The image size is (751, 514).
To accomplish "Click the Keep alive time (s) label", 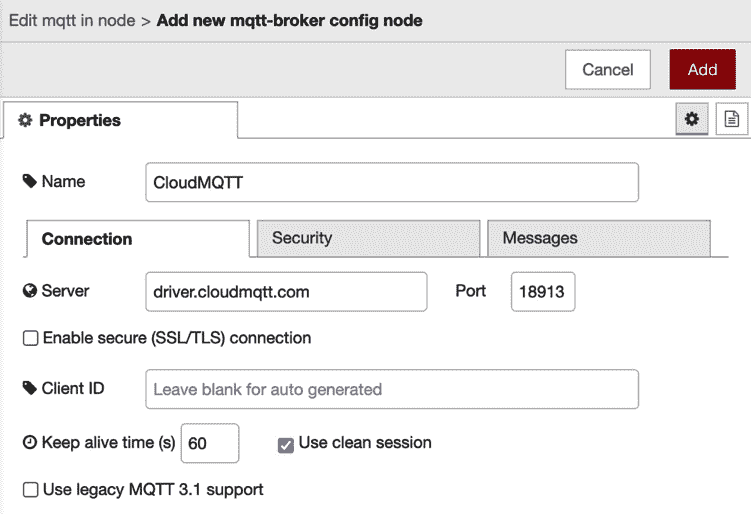I will (x=108, y=443).
